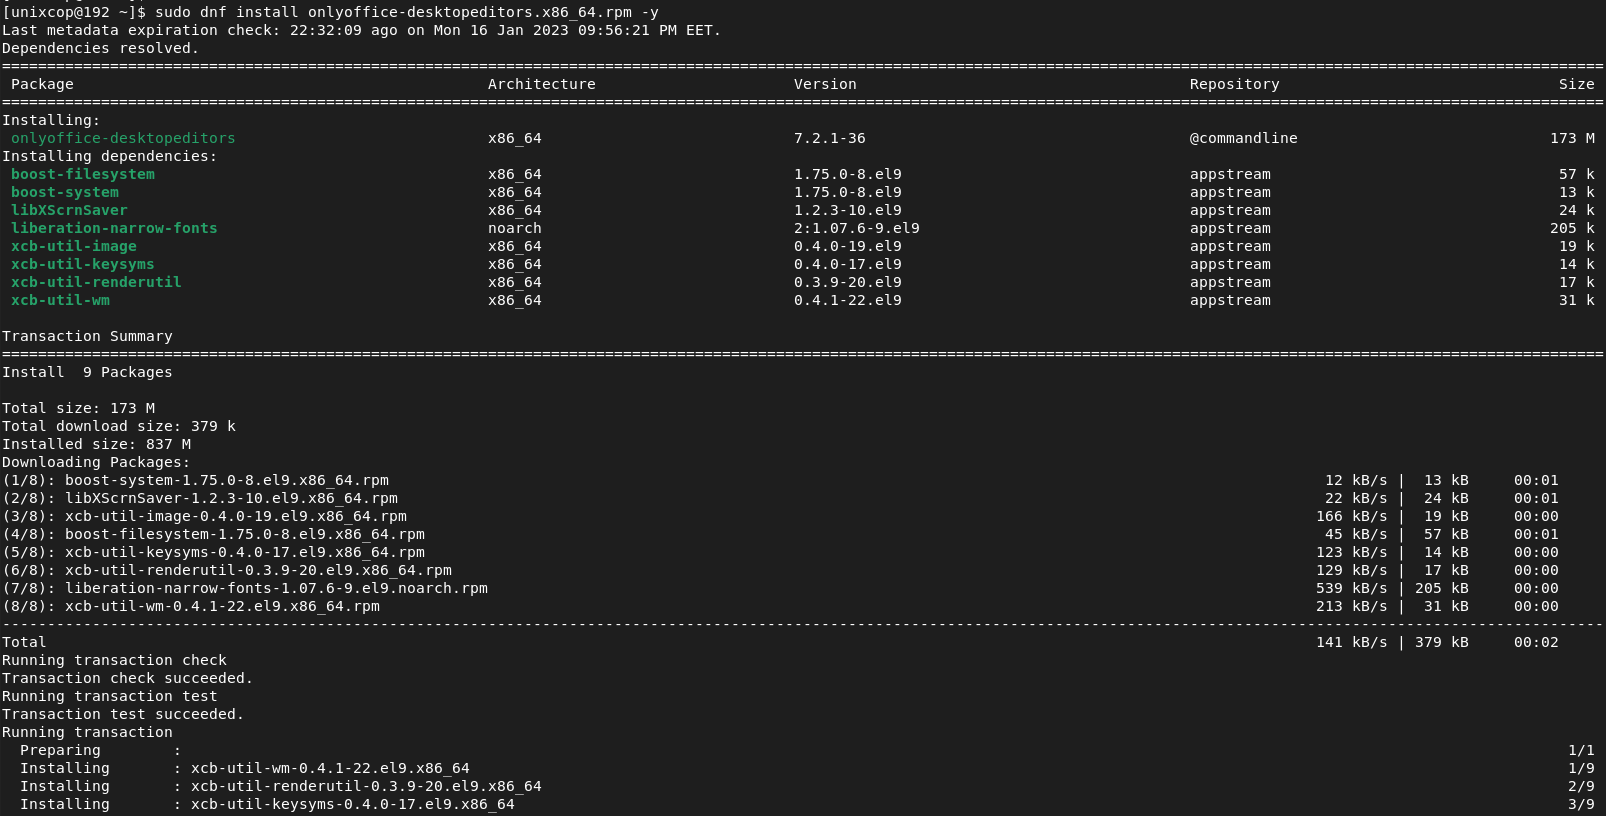This screenshot has width=1606, height=816.
Task: Click the version value 7.2.1-36
Action: [830, 138]
